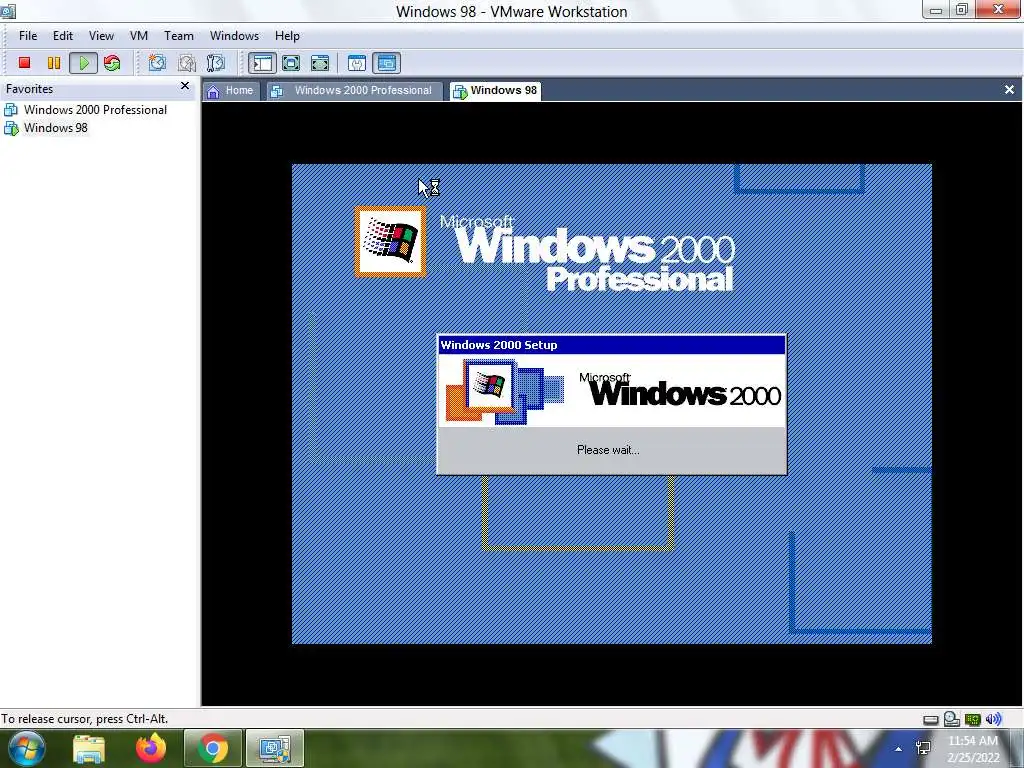1024x768 pixels.
Task: Open the Windows menu
Action: click(x=234, y=36)
